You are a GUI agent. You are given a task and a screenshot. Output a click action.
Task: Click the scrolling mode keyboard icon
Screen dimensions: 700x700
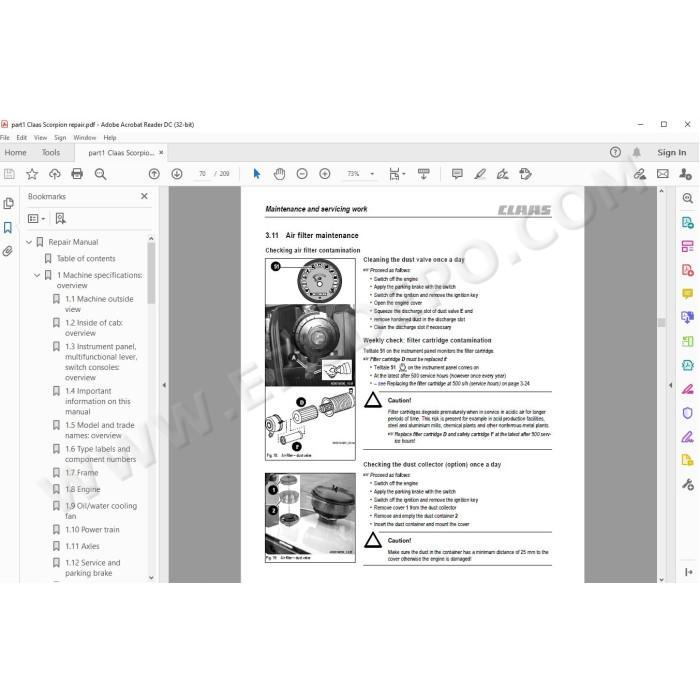coord(424,174)
